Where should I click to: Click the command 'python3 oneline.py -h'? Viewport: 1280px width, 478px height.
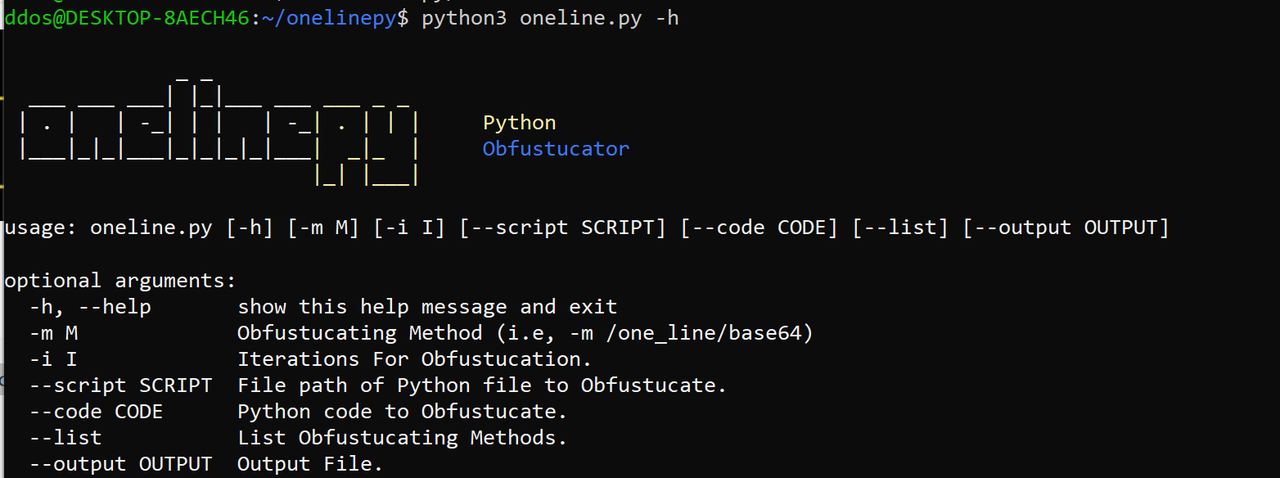coord(550,19)
